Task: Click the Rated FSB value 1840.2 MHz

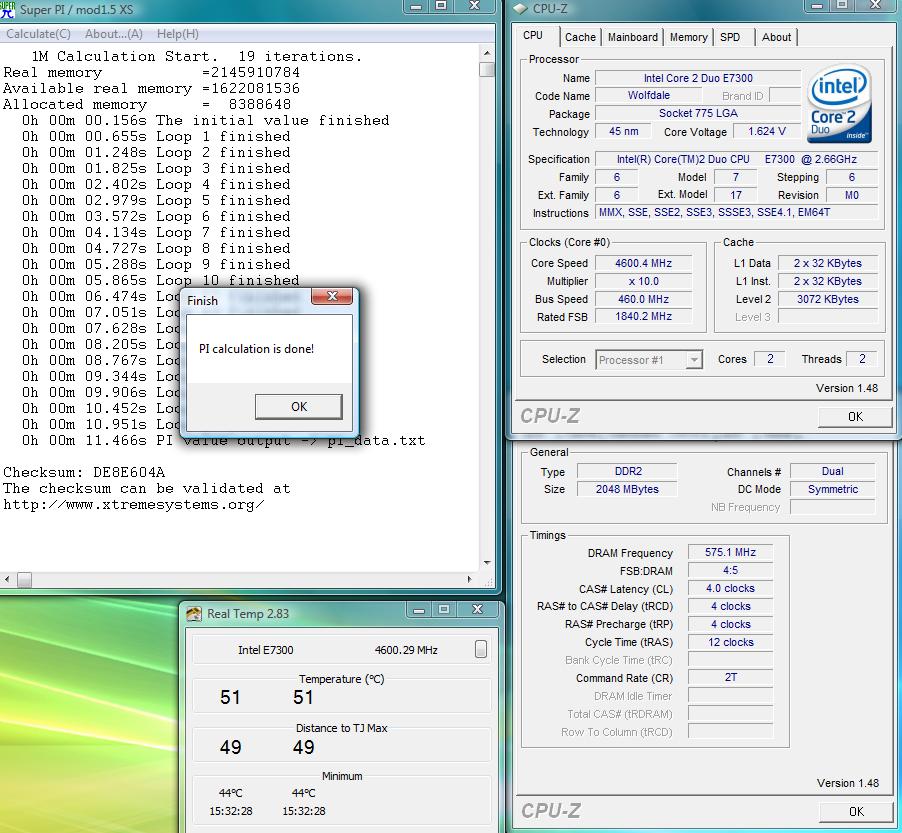Action: click(643, 316)
